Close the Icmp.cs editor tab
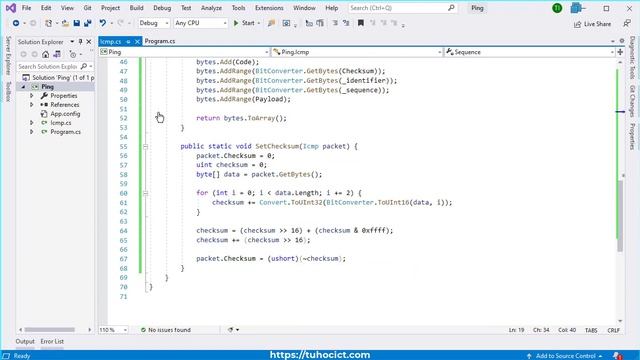 [x=137, y=42]
